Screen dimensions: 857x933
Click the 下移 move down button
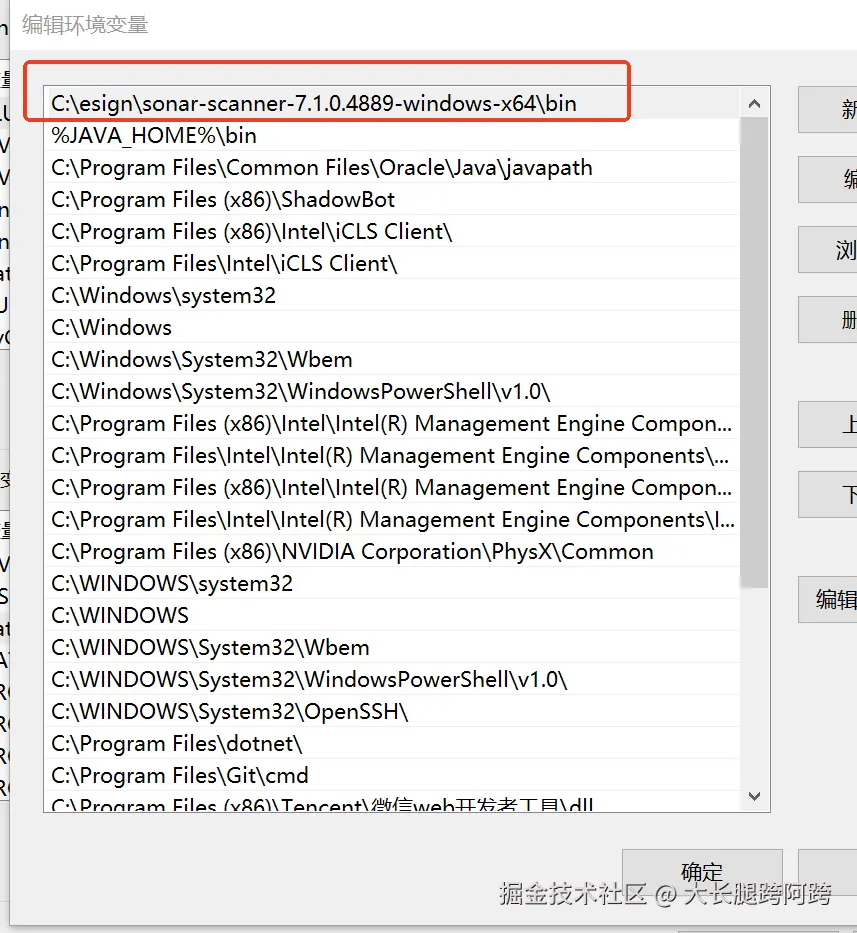click(x=828, y=494)
